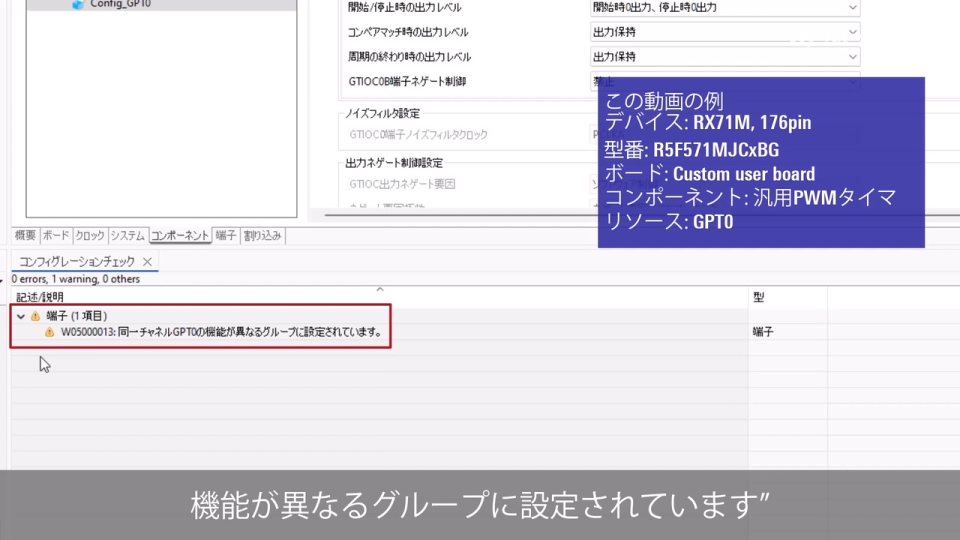Open the 割り込み tab
This screenshot has height=540, width=960.
point(262,236)
